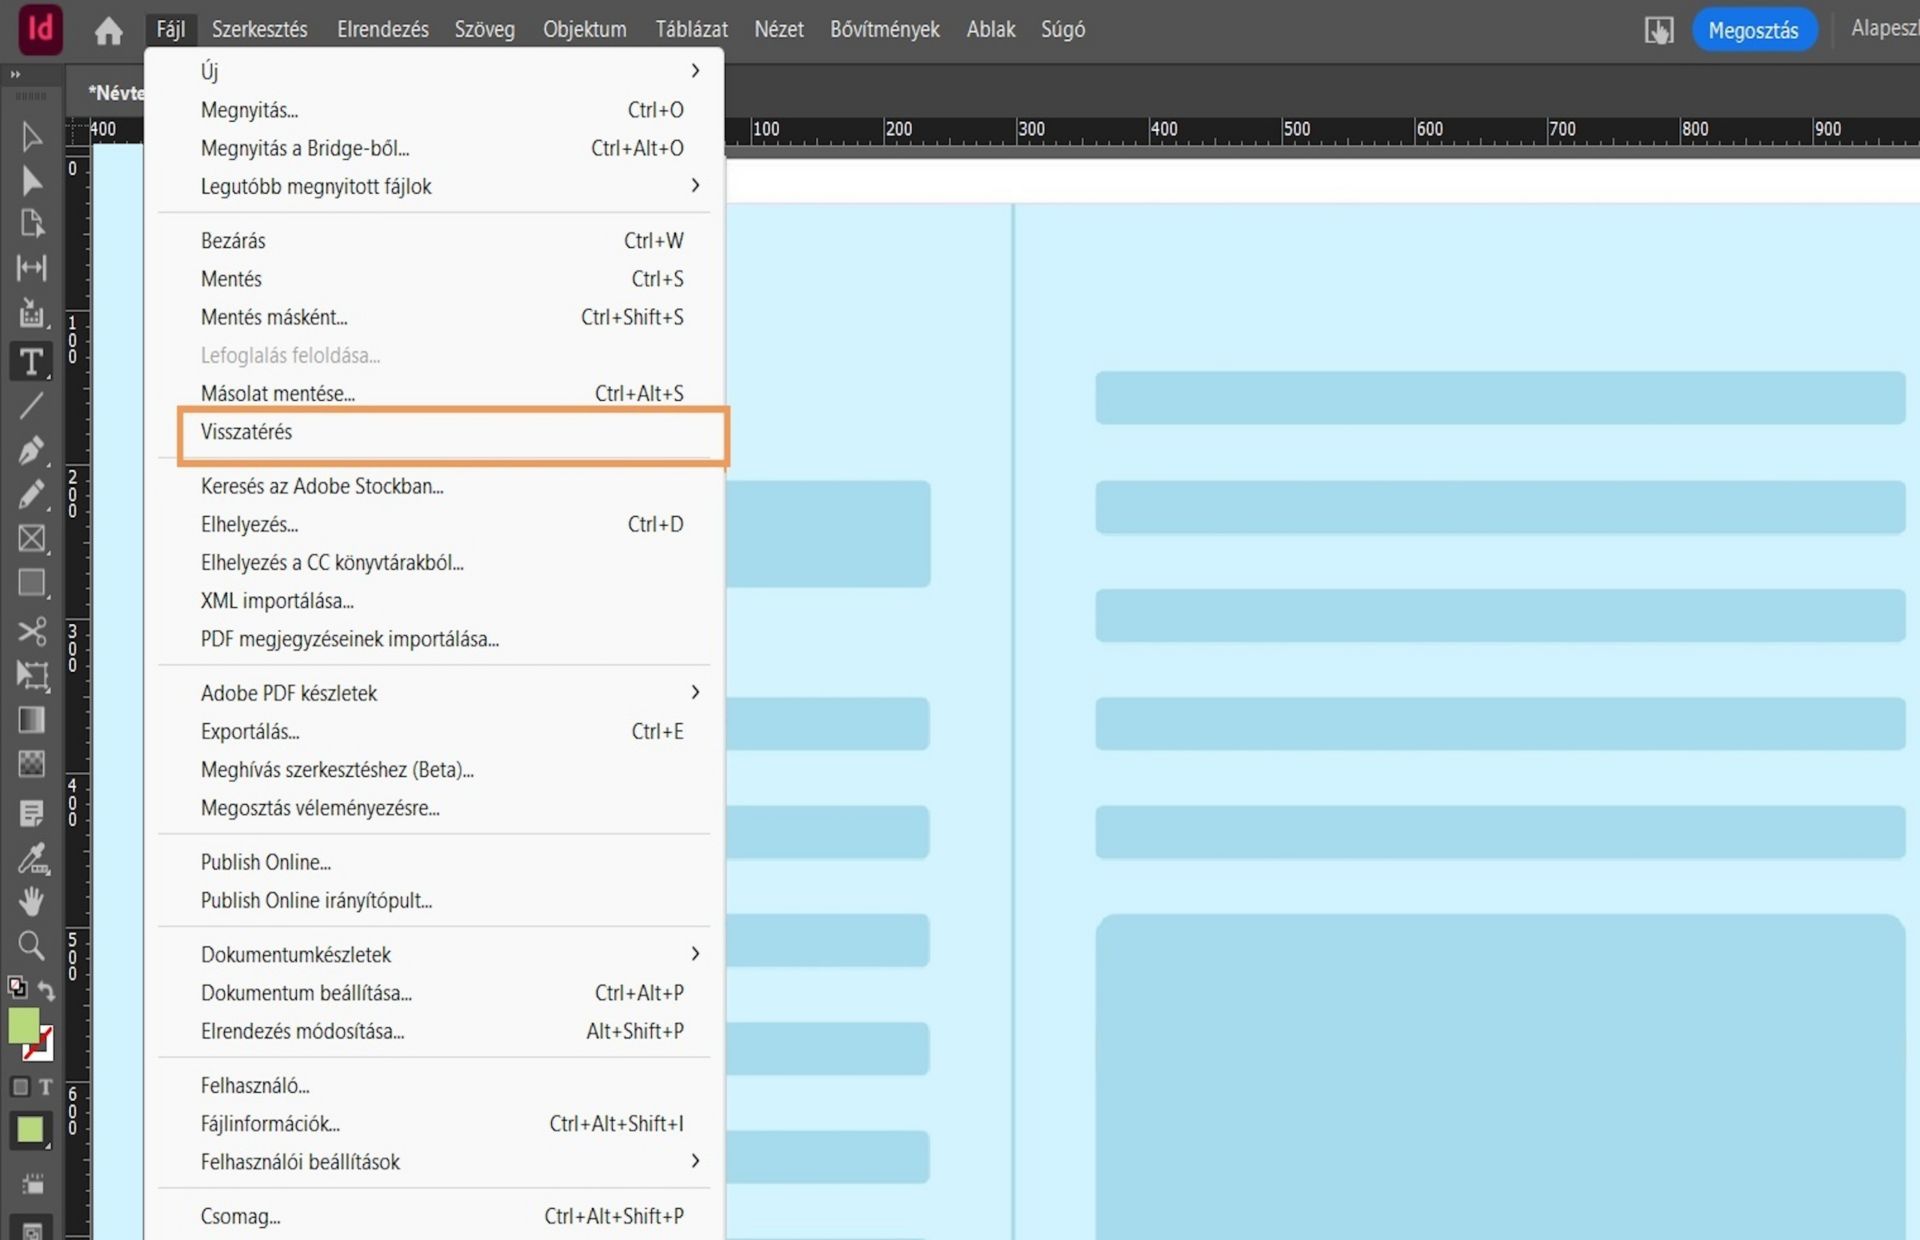Choose Visszatérés from the Fájl menu
1920x1240 pixels.
point(247,432)
